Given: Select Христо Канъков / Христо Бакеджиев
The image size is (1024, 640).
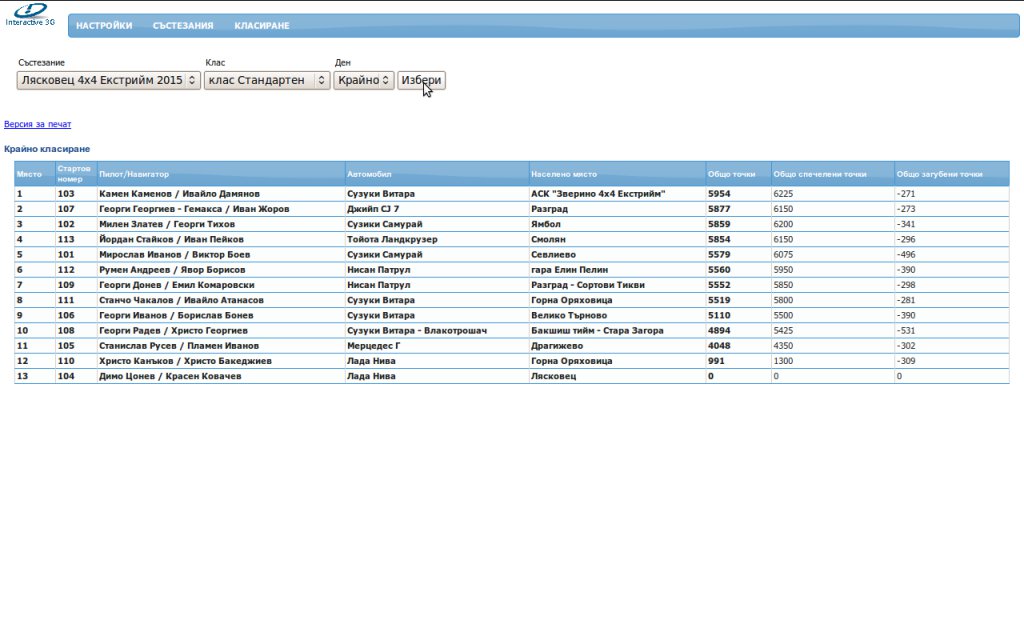Looking at the screenshot, I should click(x=185, y=361).
